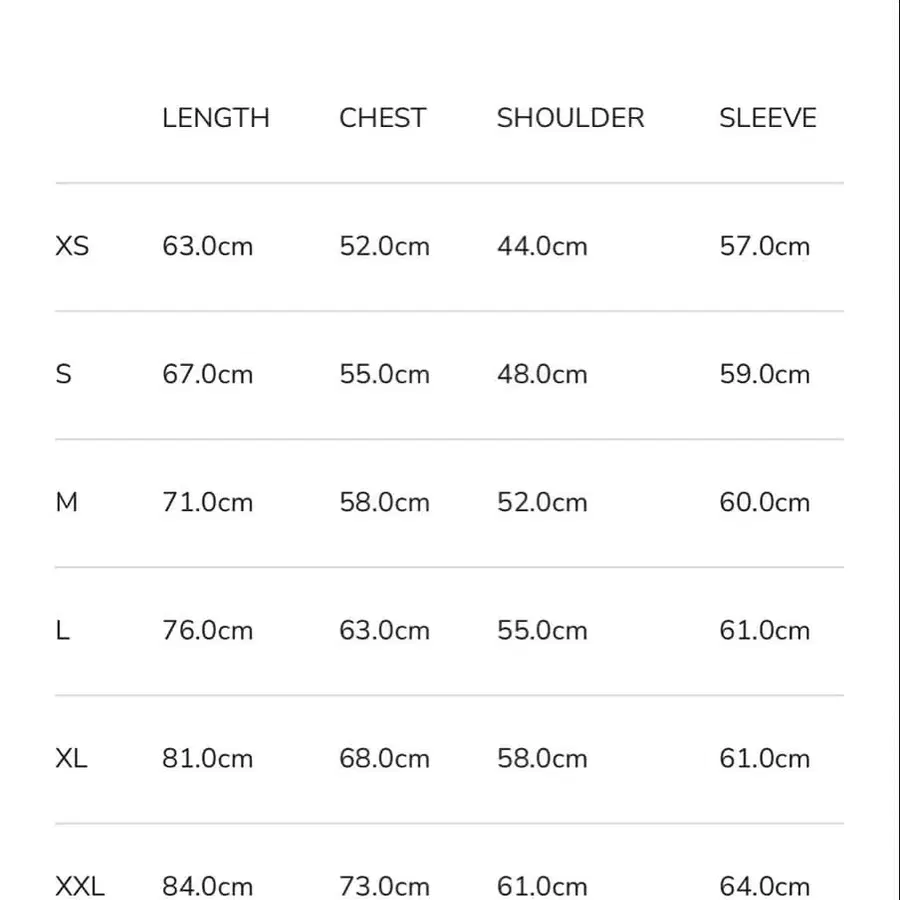Select the SHOULDER column header

click(x=570, y=118)
